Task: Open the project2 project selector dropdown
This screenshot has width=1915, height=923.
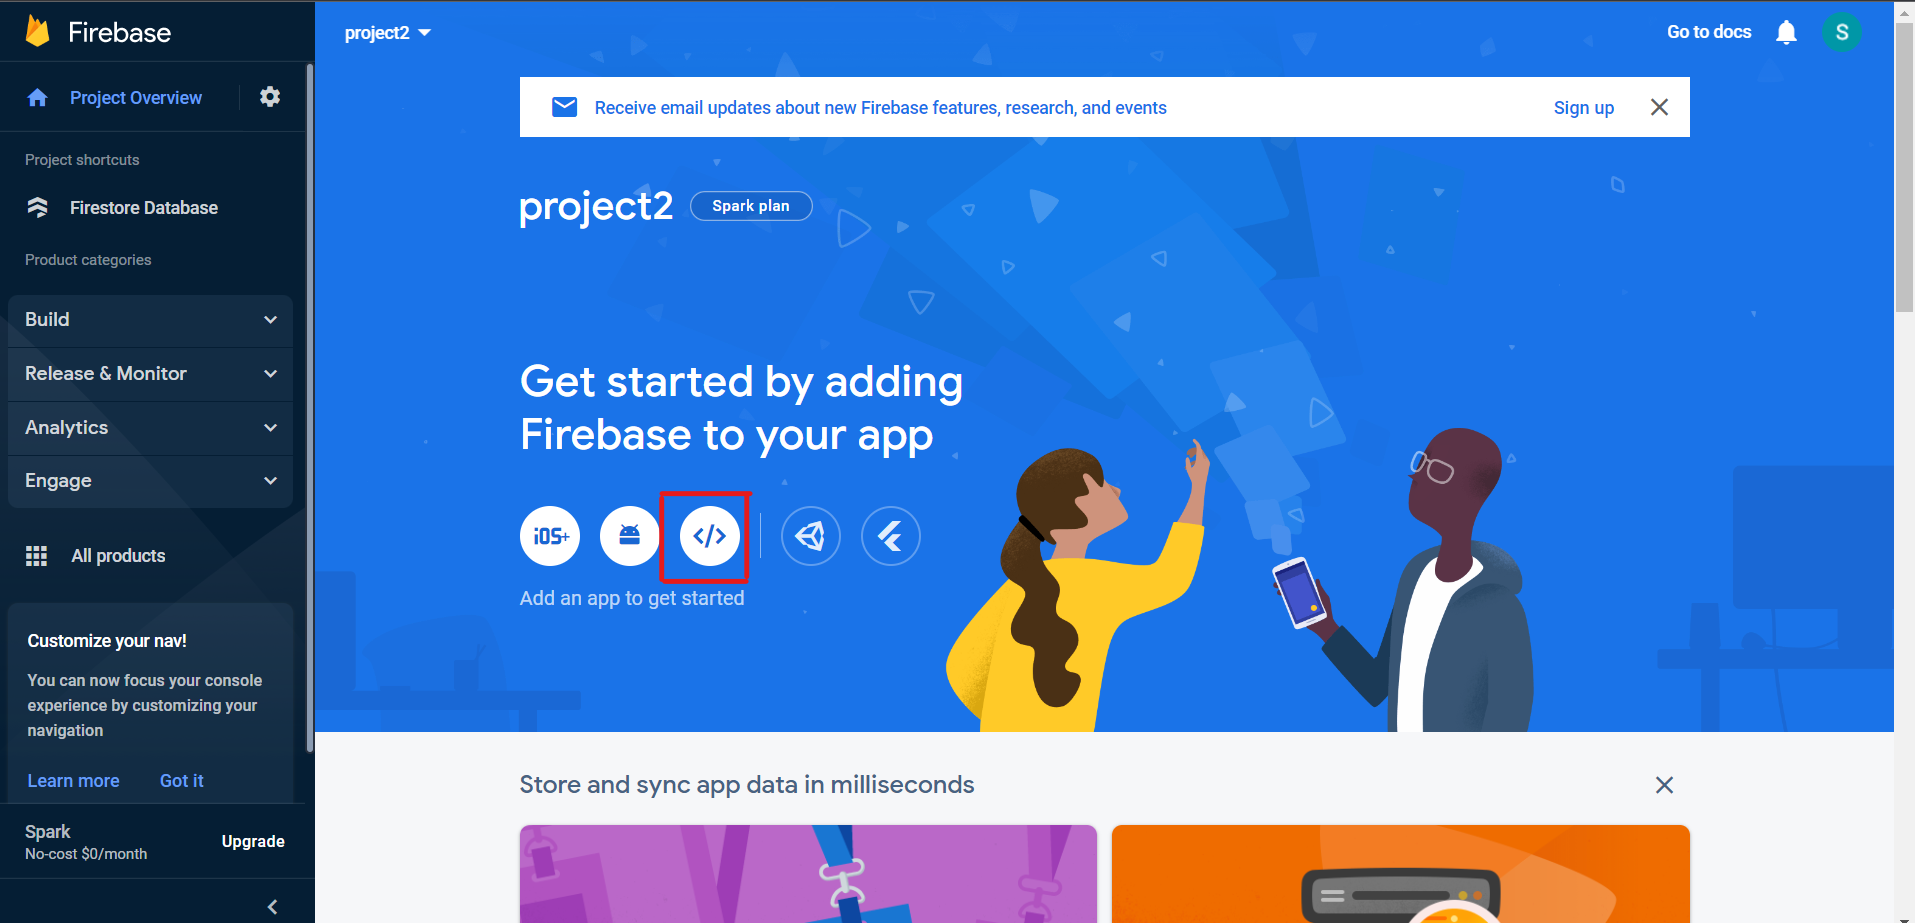Action: [388, 33]
